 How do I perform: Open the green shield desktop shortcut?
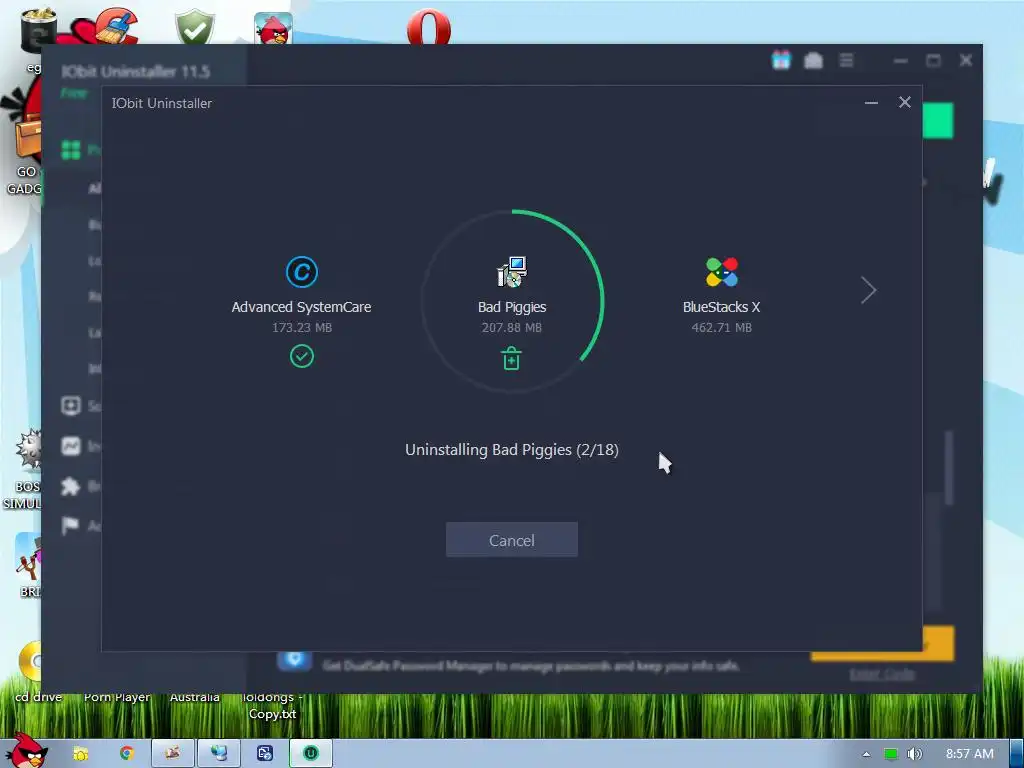(x=195, y=28)
